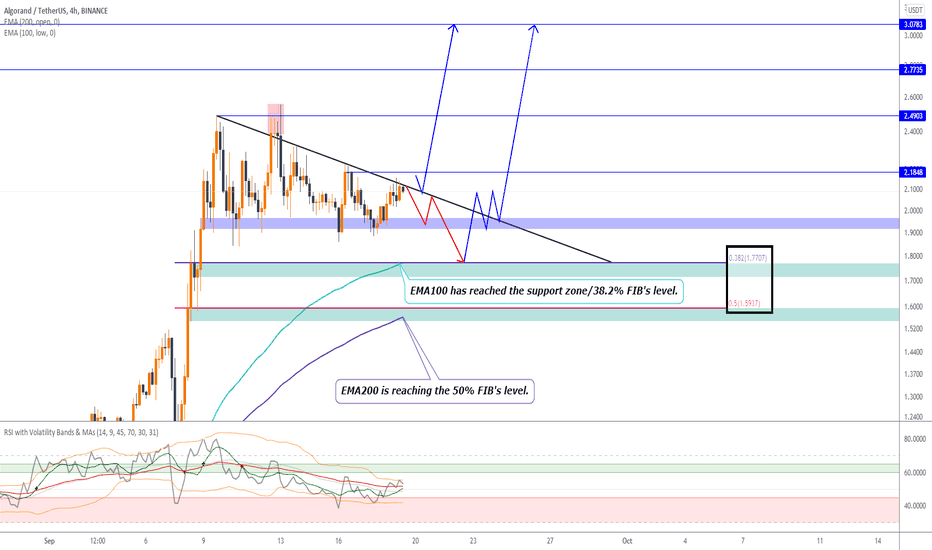Click the 3.0783 price level label

coord(913,24)
